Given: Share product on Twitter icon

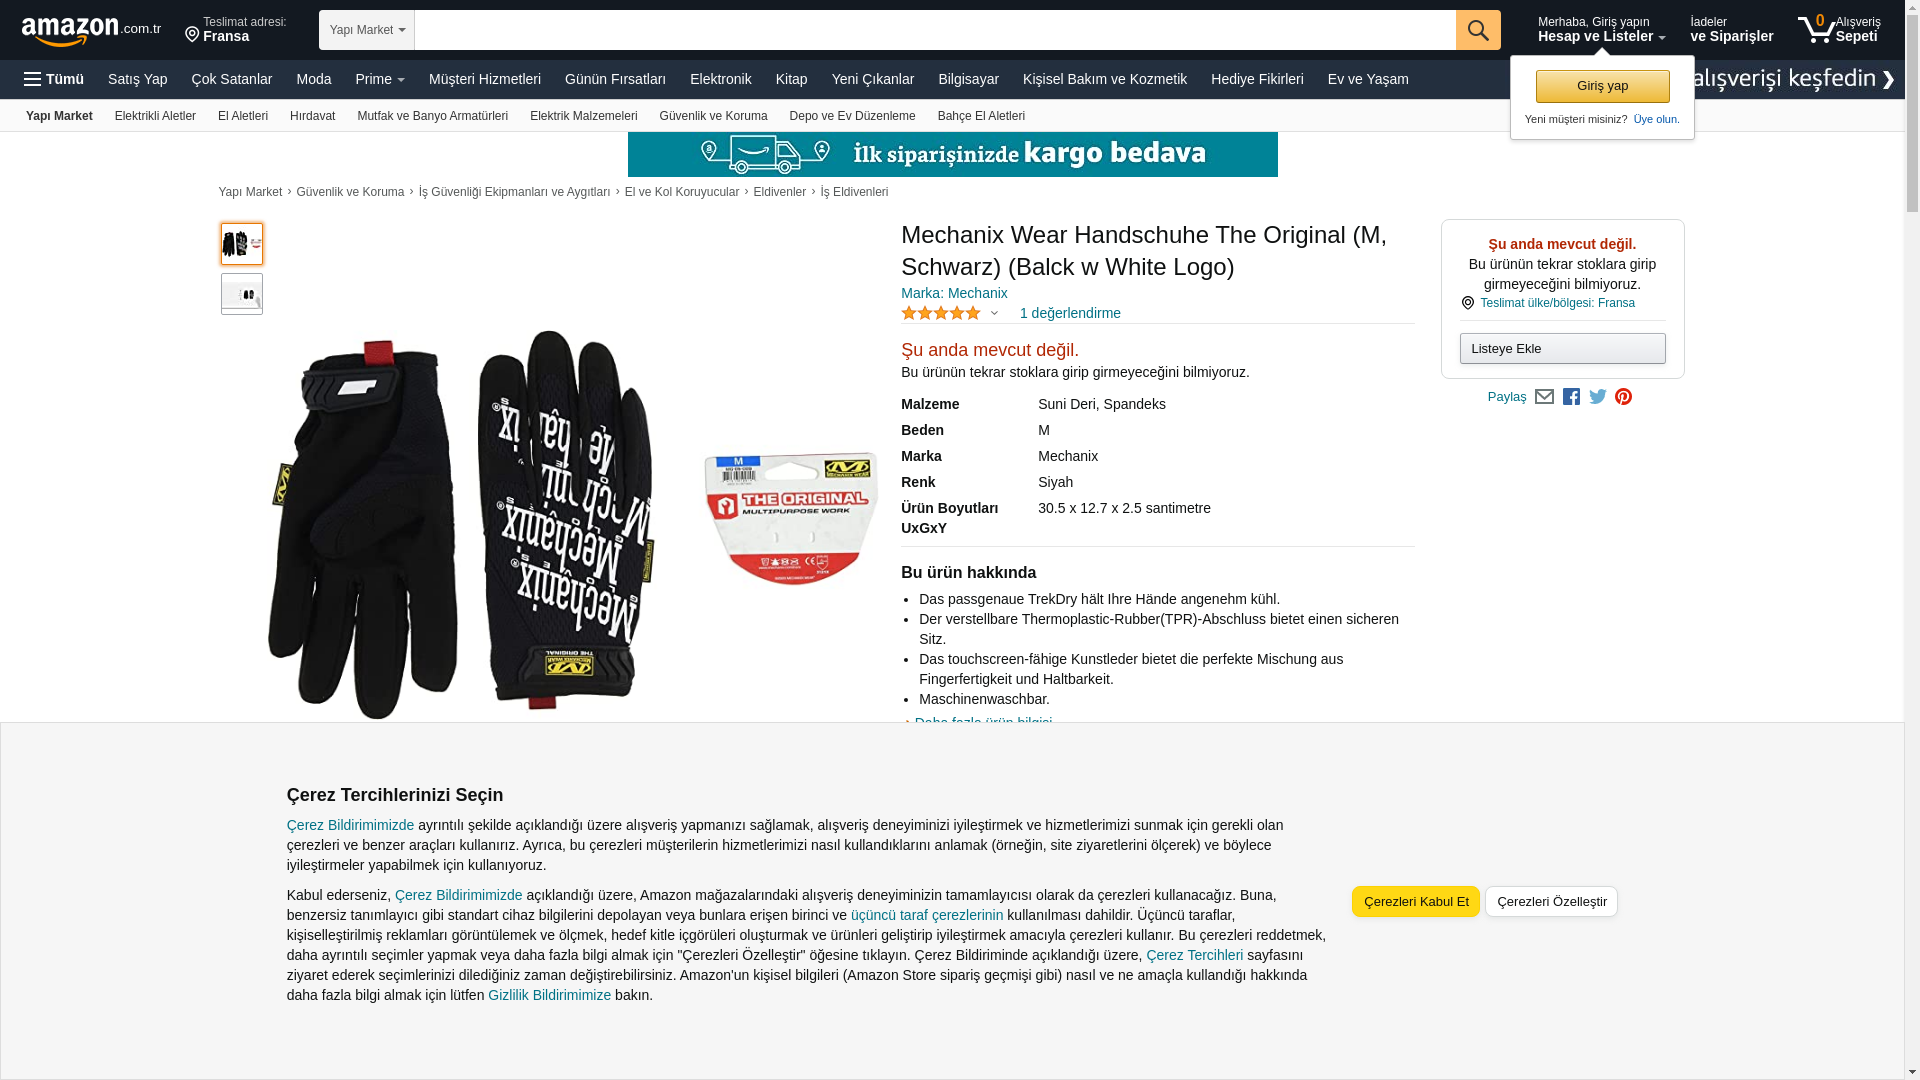Looking at the screenshot, I should click(x=1598, y=397).
